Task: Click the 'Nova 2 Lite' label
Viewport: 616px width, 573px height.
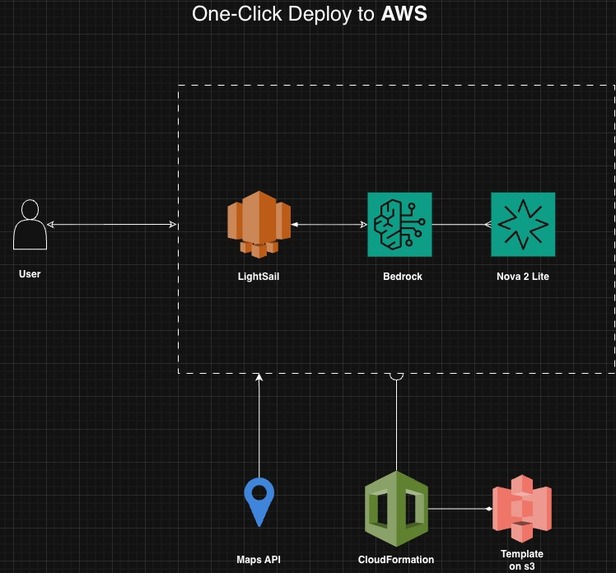Action: pos(523,276)
